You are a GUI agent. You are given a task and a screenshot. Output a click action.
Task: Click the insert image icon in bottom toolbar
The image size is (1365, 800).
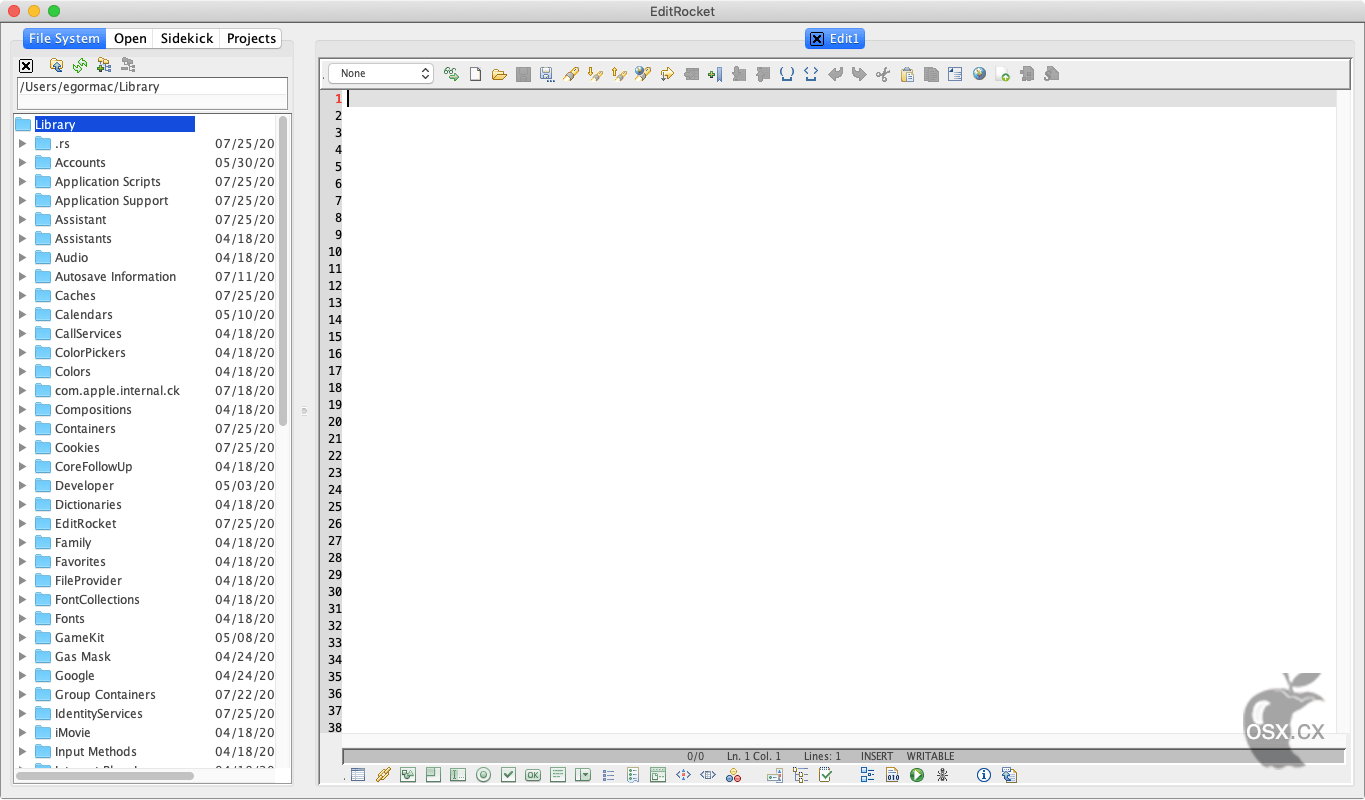coord(408,775)
